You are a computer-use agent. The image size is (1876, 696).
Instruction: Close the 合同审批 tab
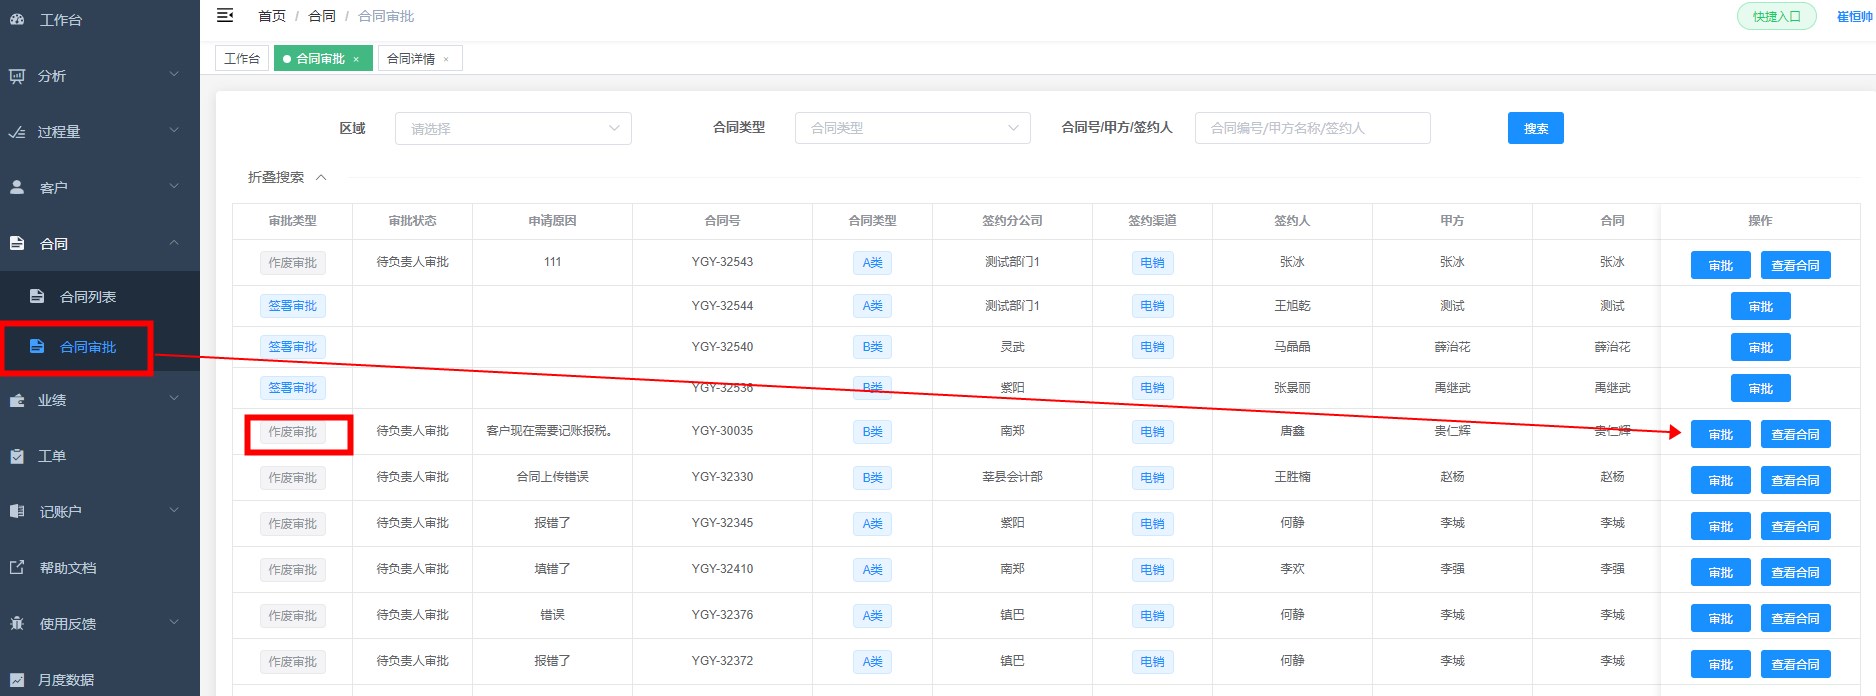(x=356, y=59)
